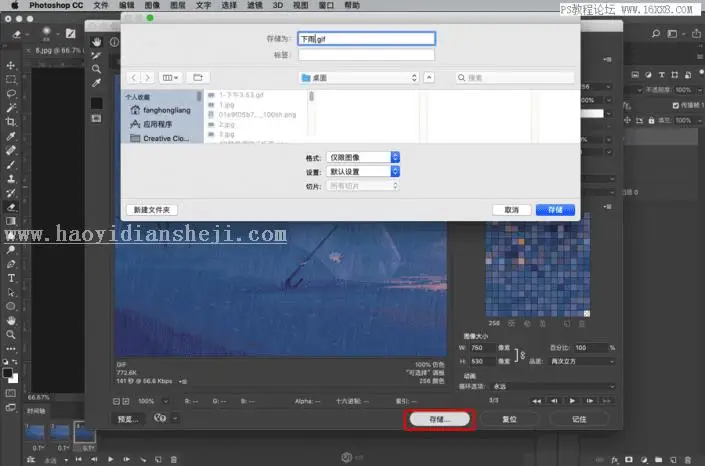Open the Apple menu
Image resolution: width=705 pixels, height=466 pixels.
(x=15, y=5)
